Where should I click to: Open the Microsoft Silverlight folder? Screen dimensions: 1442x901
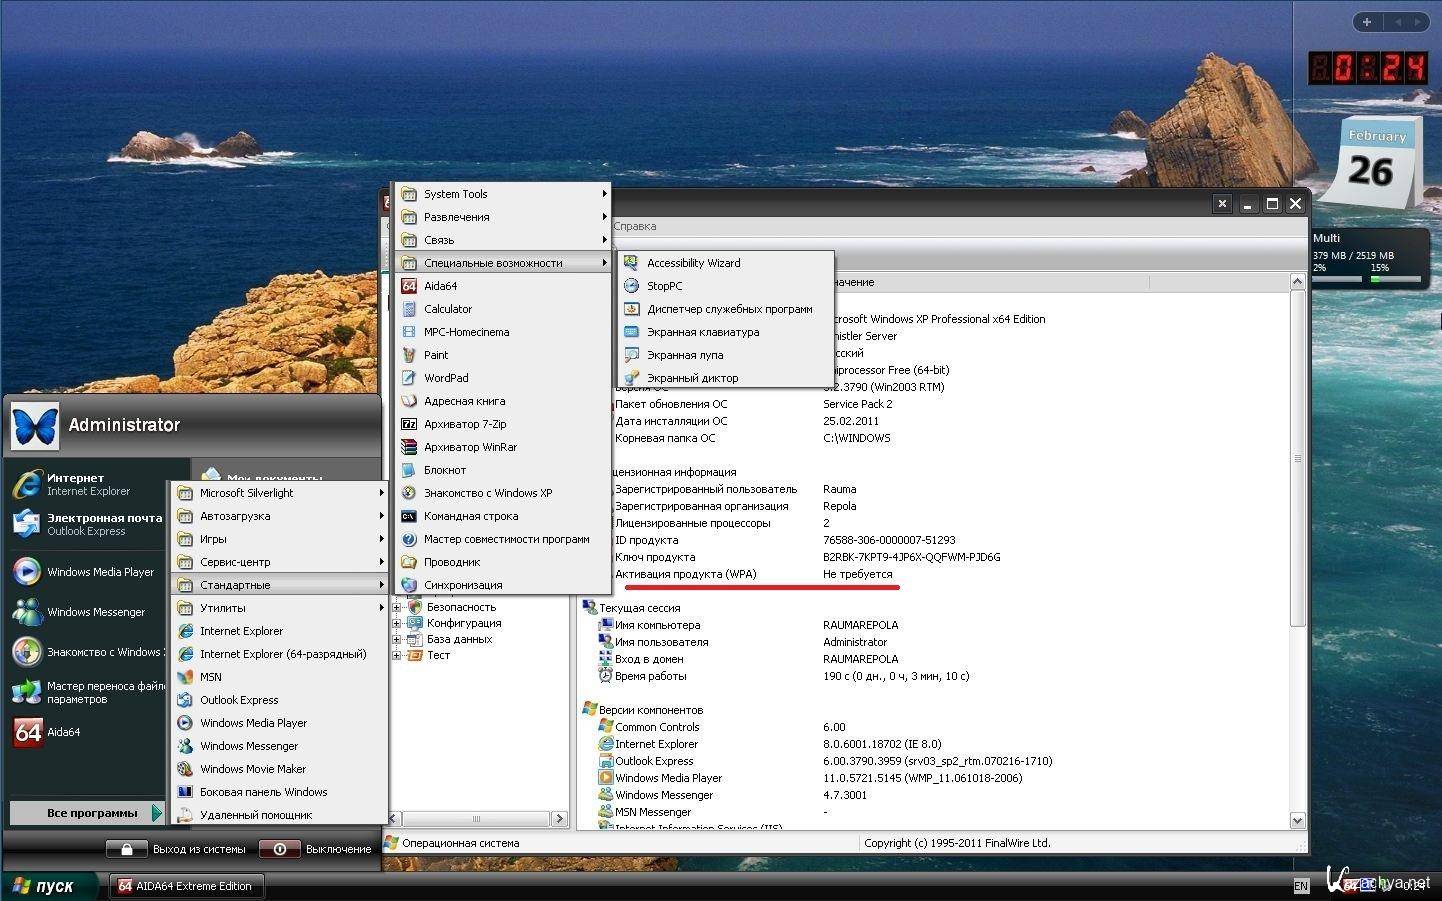point(280,493)
